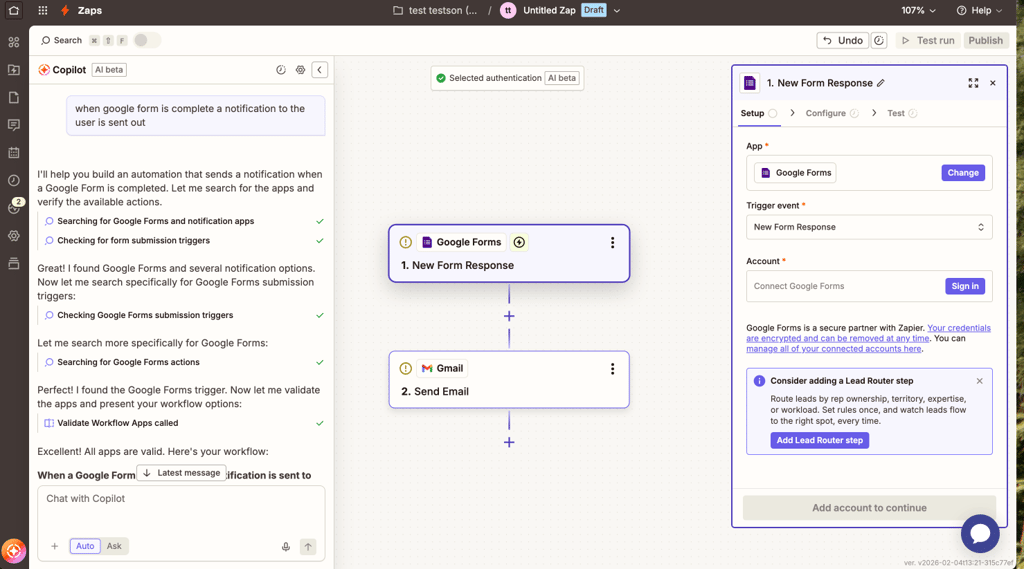Open the notes page icon in sidebar
Image resolution: width=1024 pixels, height=569 pixels.
14,97
